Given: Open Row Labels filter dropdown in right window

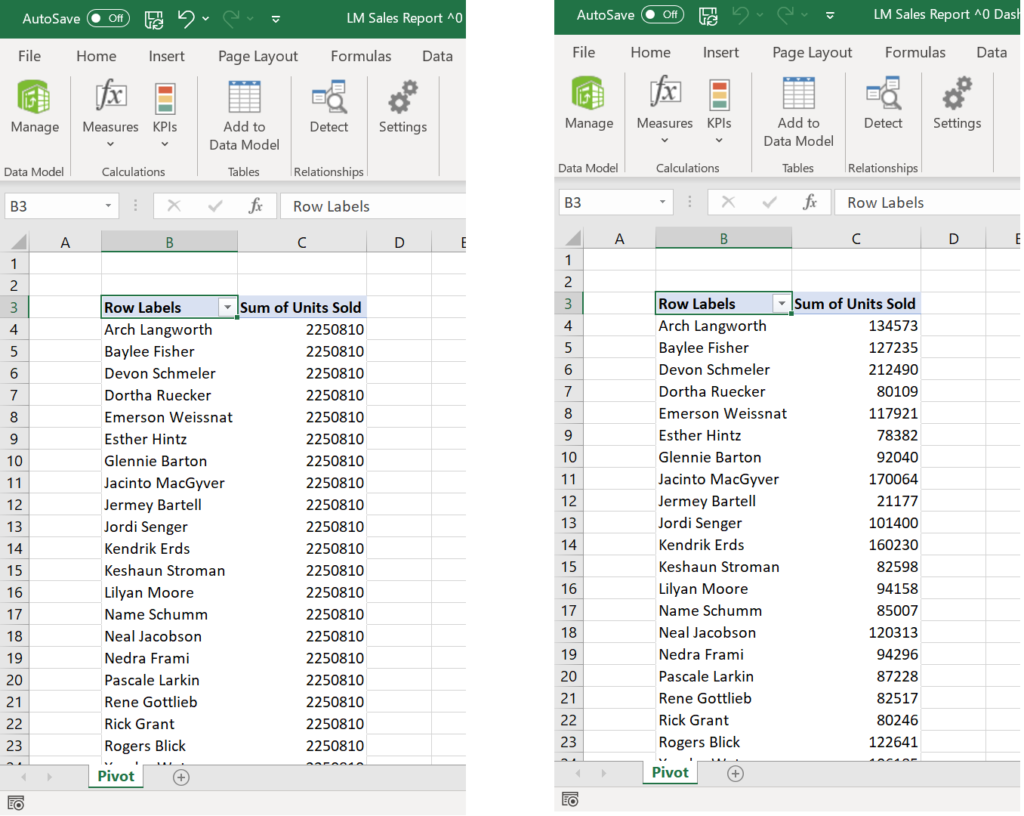Looking at the screenshot, I should pyautogui.click(x=781, y=304).
